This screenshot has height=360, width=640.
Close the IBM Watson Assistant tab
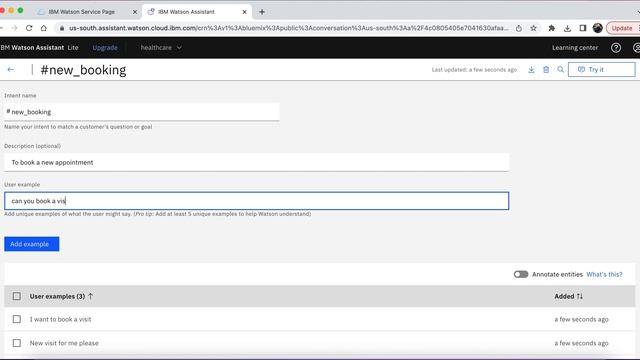244,12
